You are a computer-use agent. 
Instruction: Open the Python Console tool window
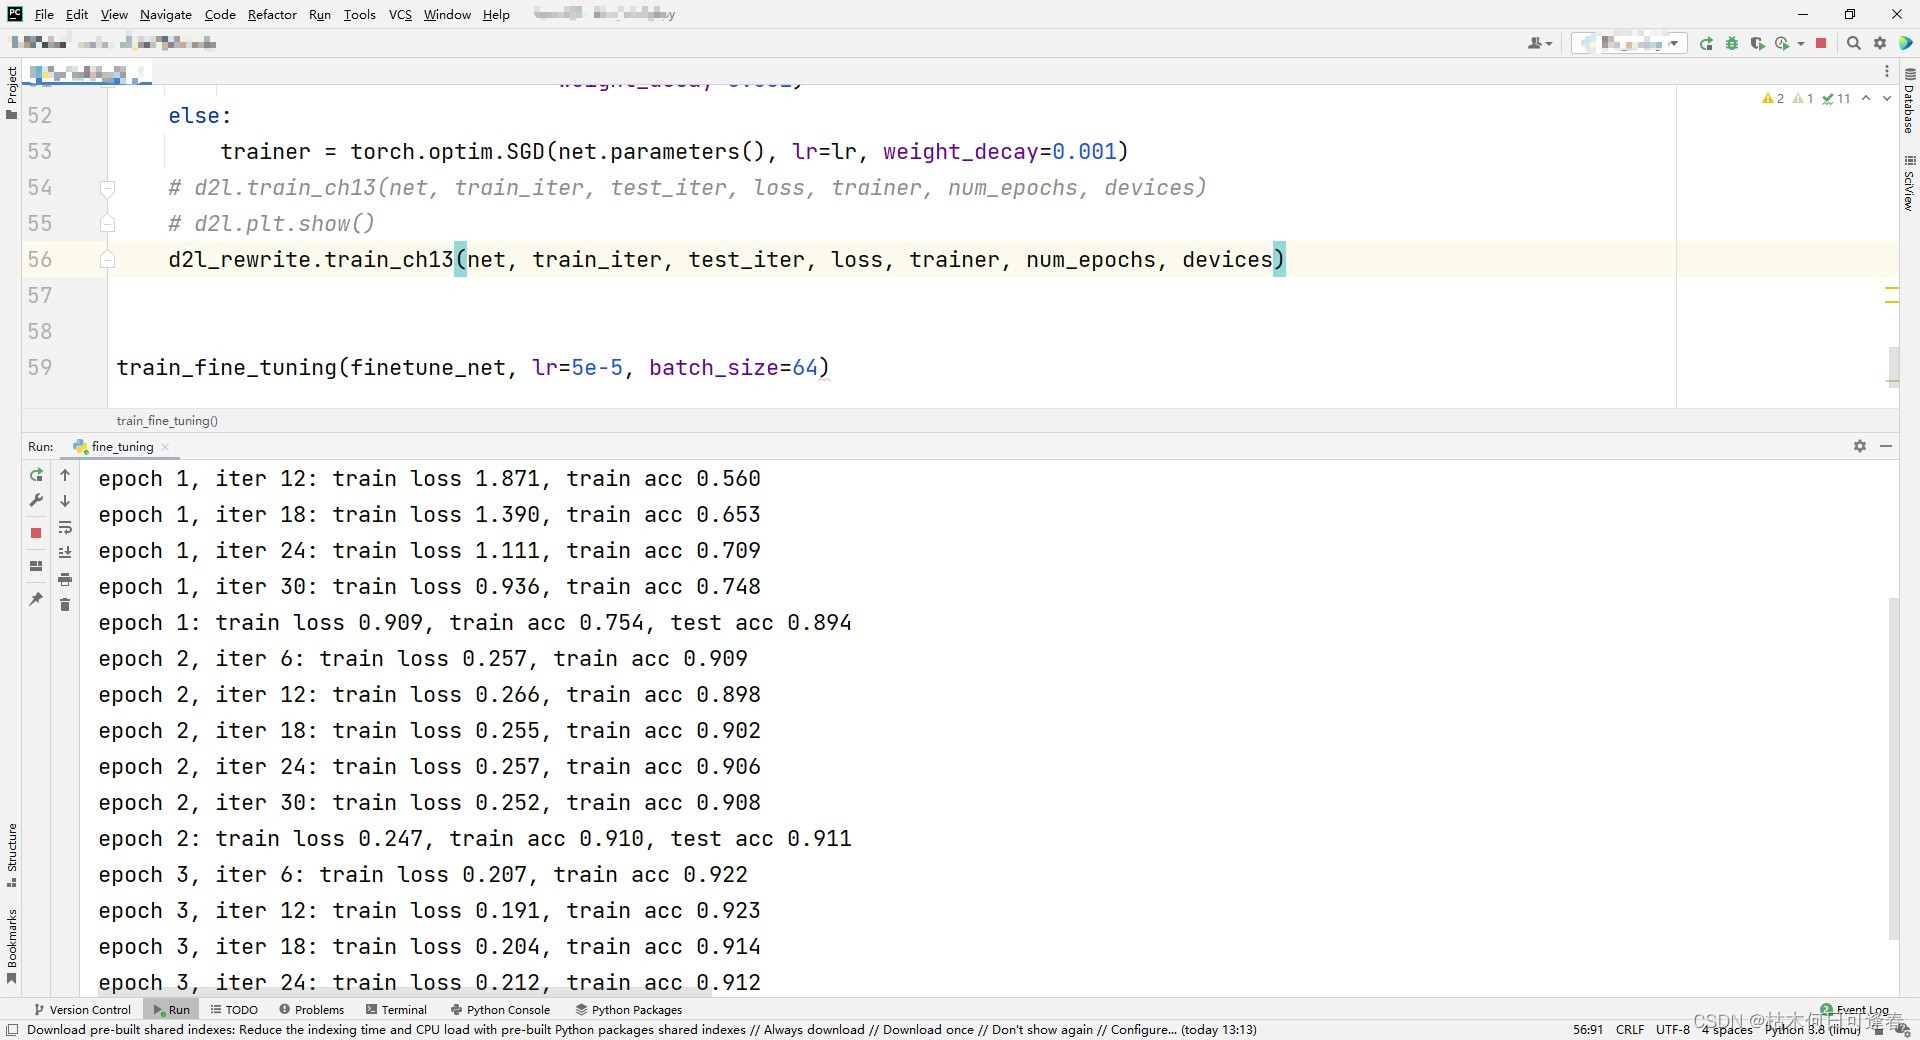coord(500,1010)
